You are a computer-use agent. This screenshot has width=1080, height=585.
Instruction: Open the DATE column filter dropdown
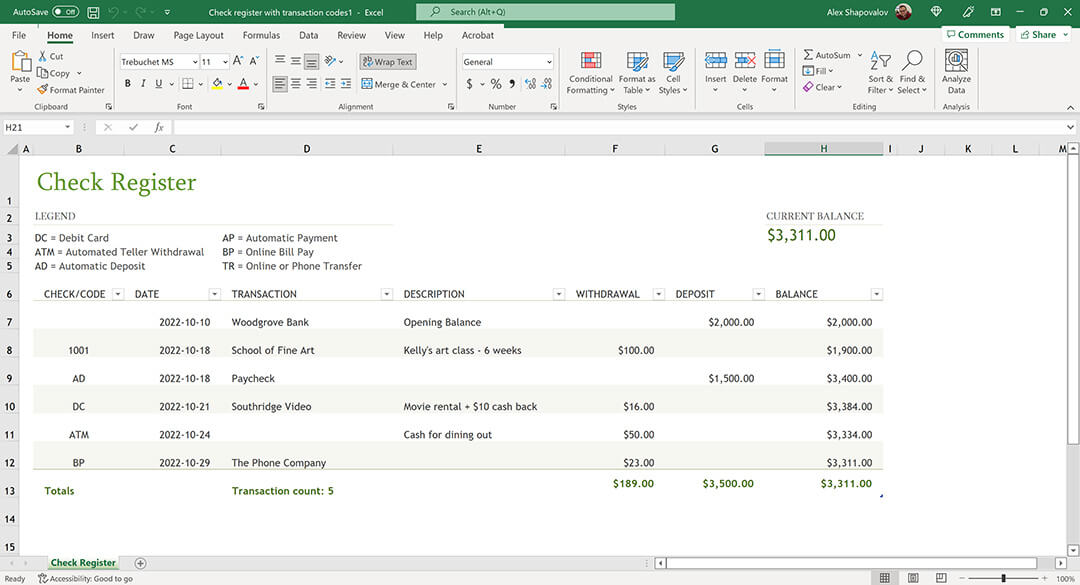(214, 293)
